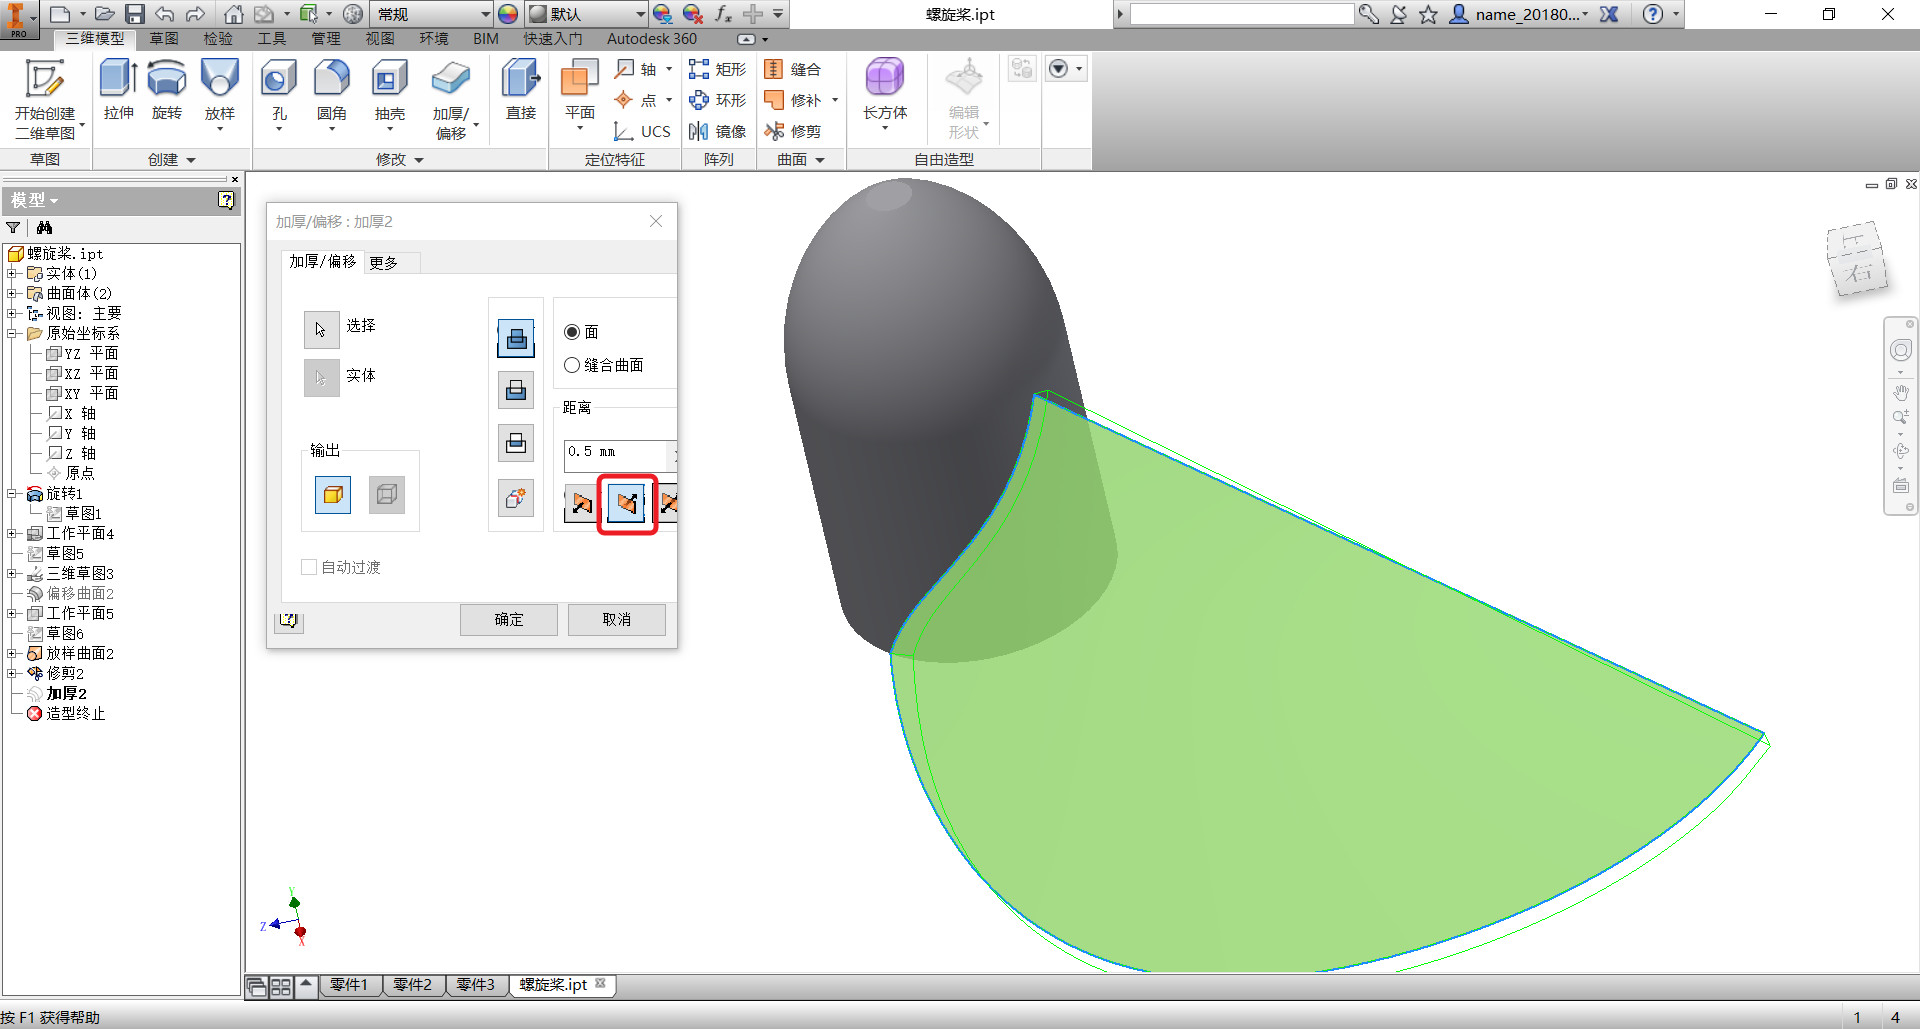This screenshot has height=1029, width=1920.
Task: Switch to the 更多 dialog tab
Action: [384, 262]
